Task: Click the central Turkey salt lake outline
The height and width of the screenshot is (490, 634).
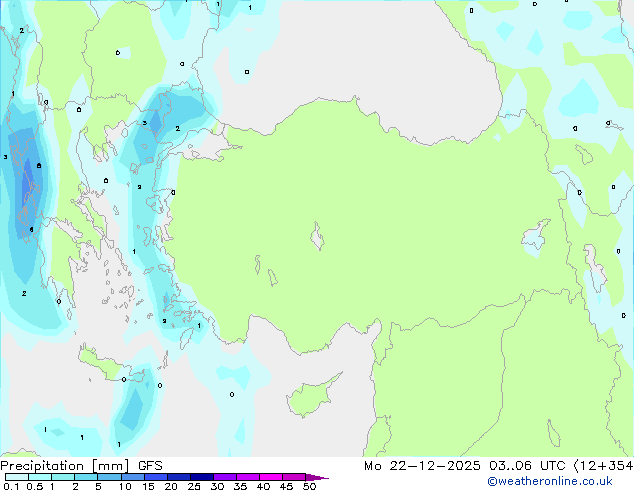Action: click(x=317, y=236)
